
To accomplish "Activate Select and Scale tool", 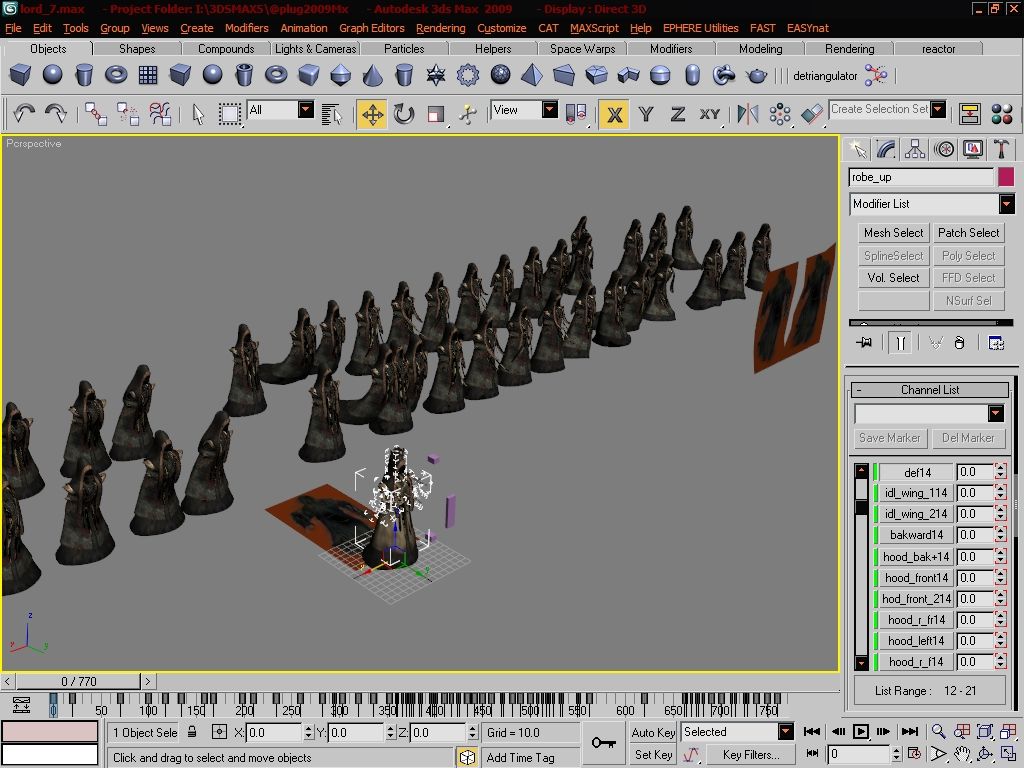I will [436, 114].
